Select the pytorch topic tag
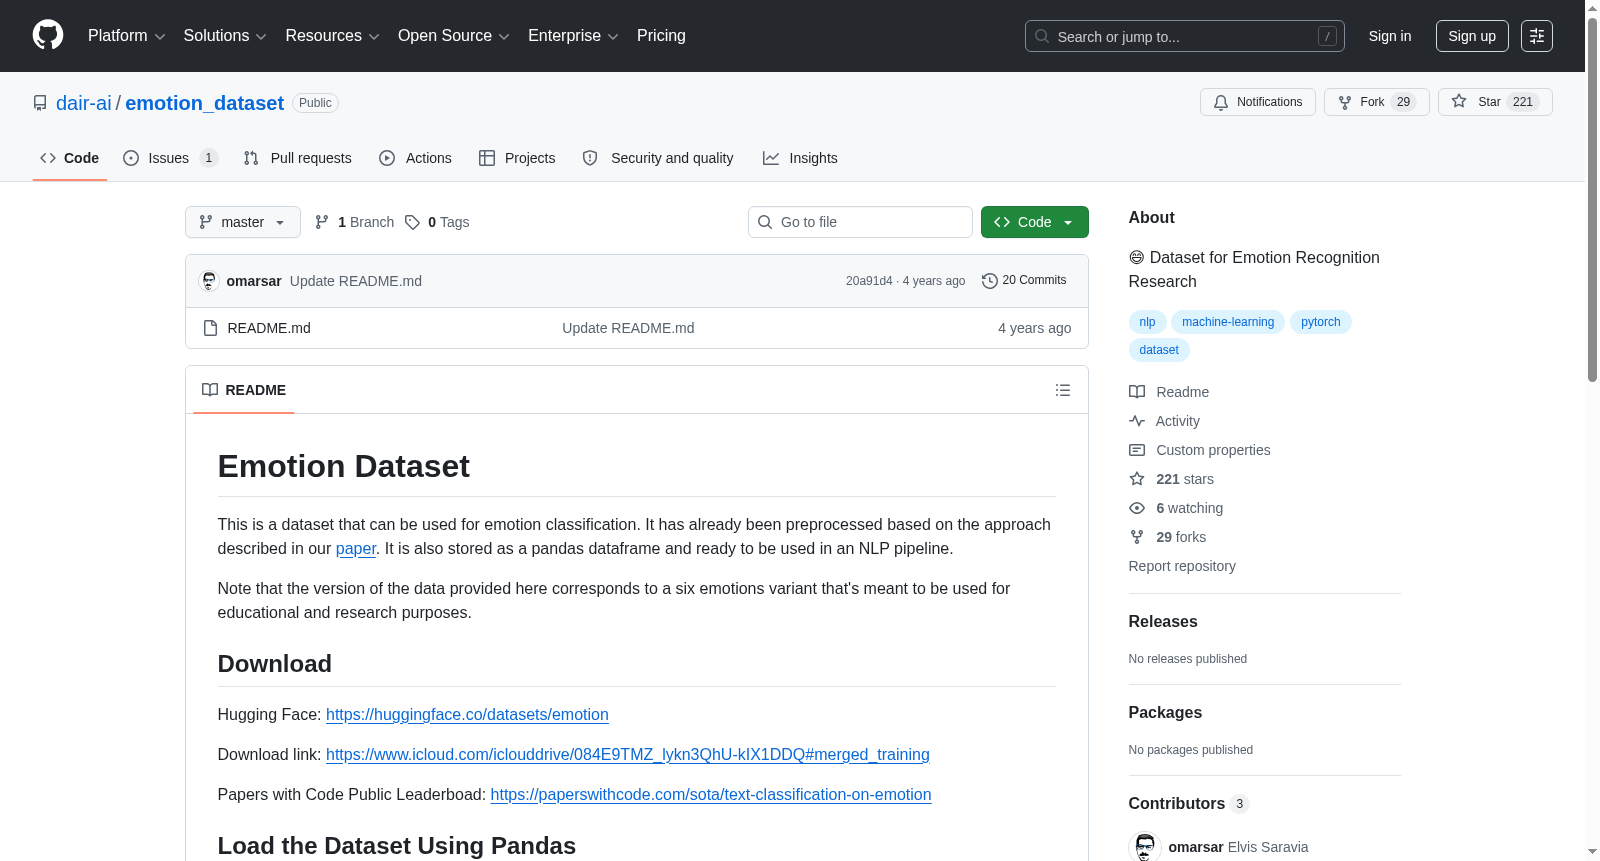This screenshot has width=1600, height=861. 1321,322
